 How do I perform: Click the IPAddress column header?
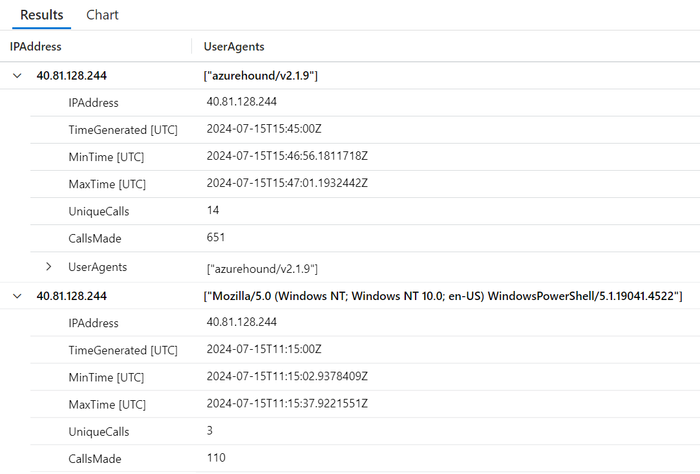click(x=36, y=47)
